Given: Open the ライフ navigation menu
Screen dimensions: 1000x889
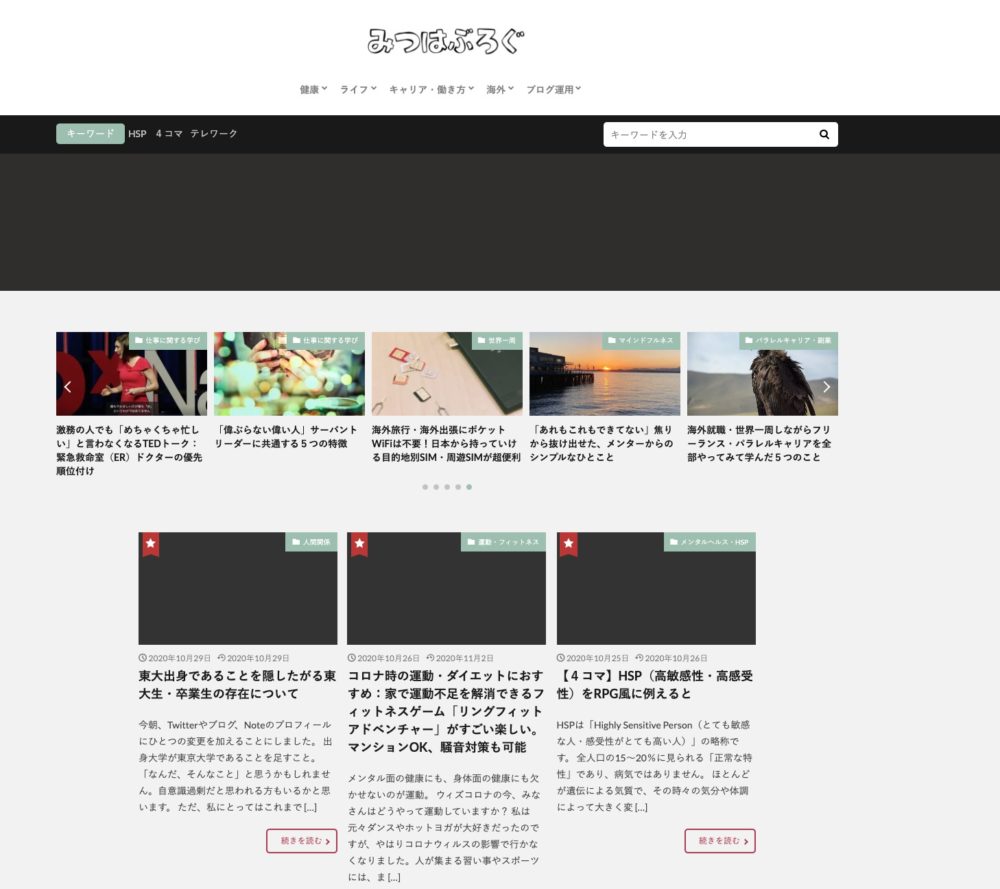Looking at the screenshot, I should click(x=358, y=89).
